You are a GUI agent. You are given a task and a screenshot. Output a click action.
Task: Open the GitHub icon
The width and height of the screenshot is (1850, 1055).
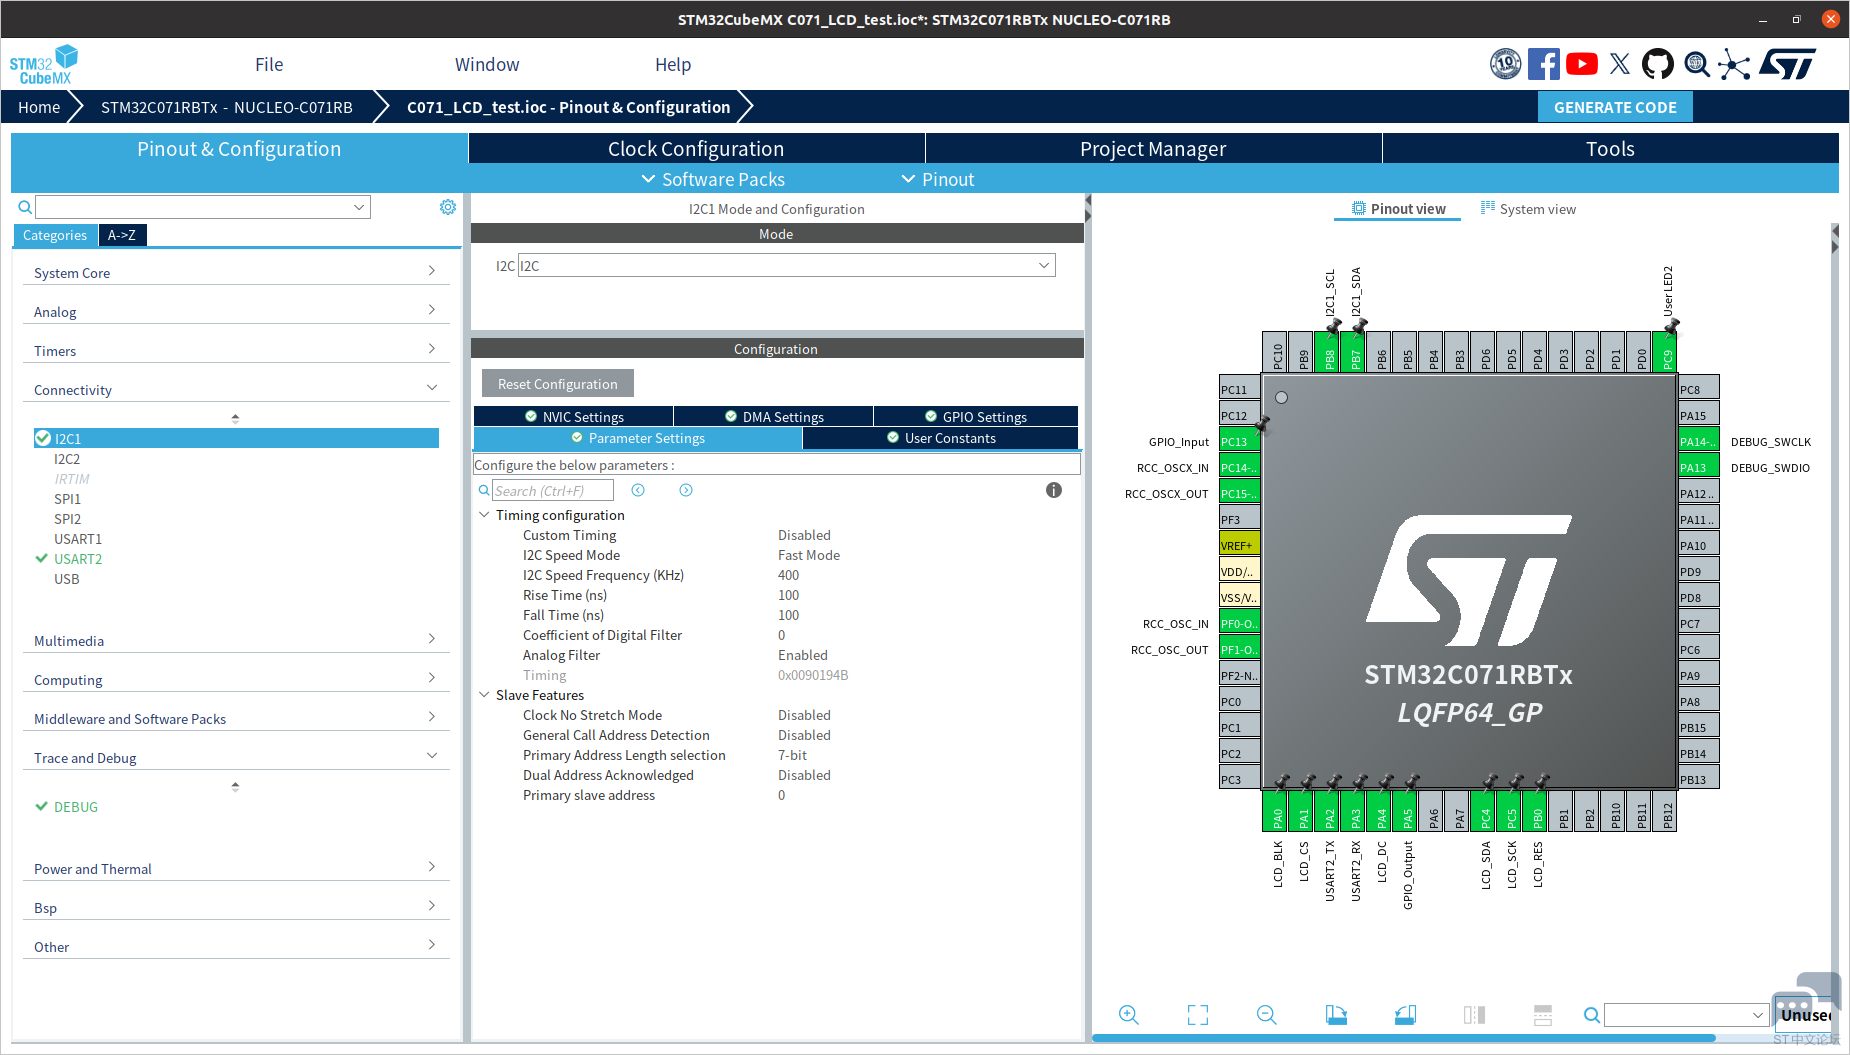[x=1658, y=64]
